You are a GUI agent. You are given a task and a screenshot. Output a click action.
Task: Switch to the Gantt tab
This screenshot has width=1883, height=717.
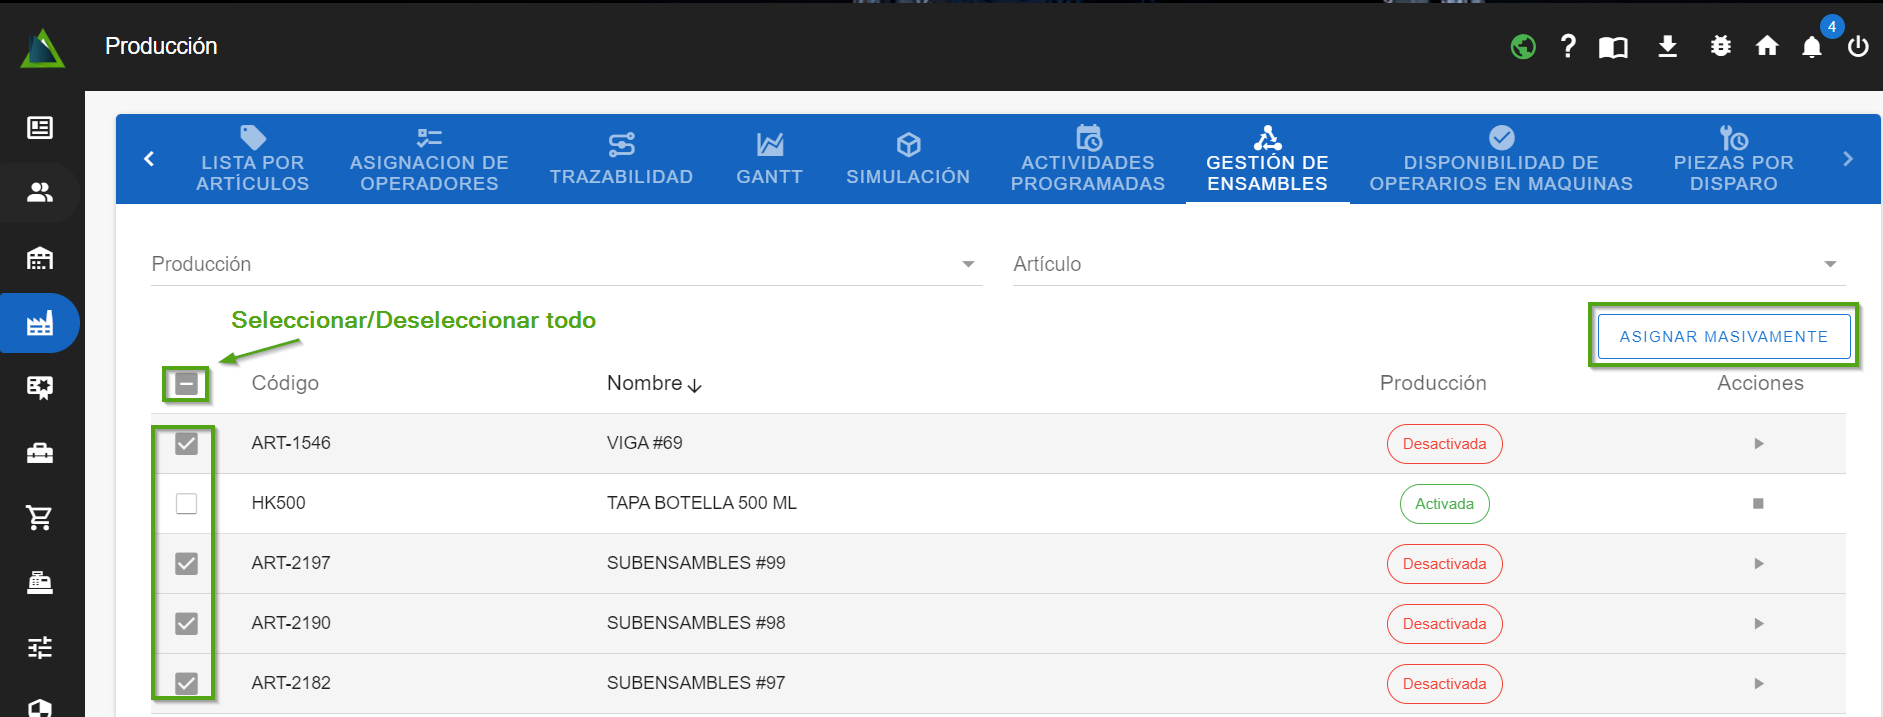tap(769, 159)
